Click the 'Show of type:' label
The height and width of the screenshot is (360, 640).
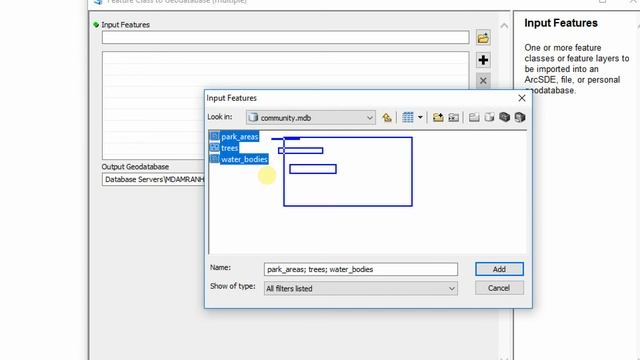[233, 286]
